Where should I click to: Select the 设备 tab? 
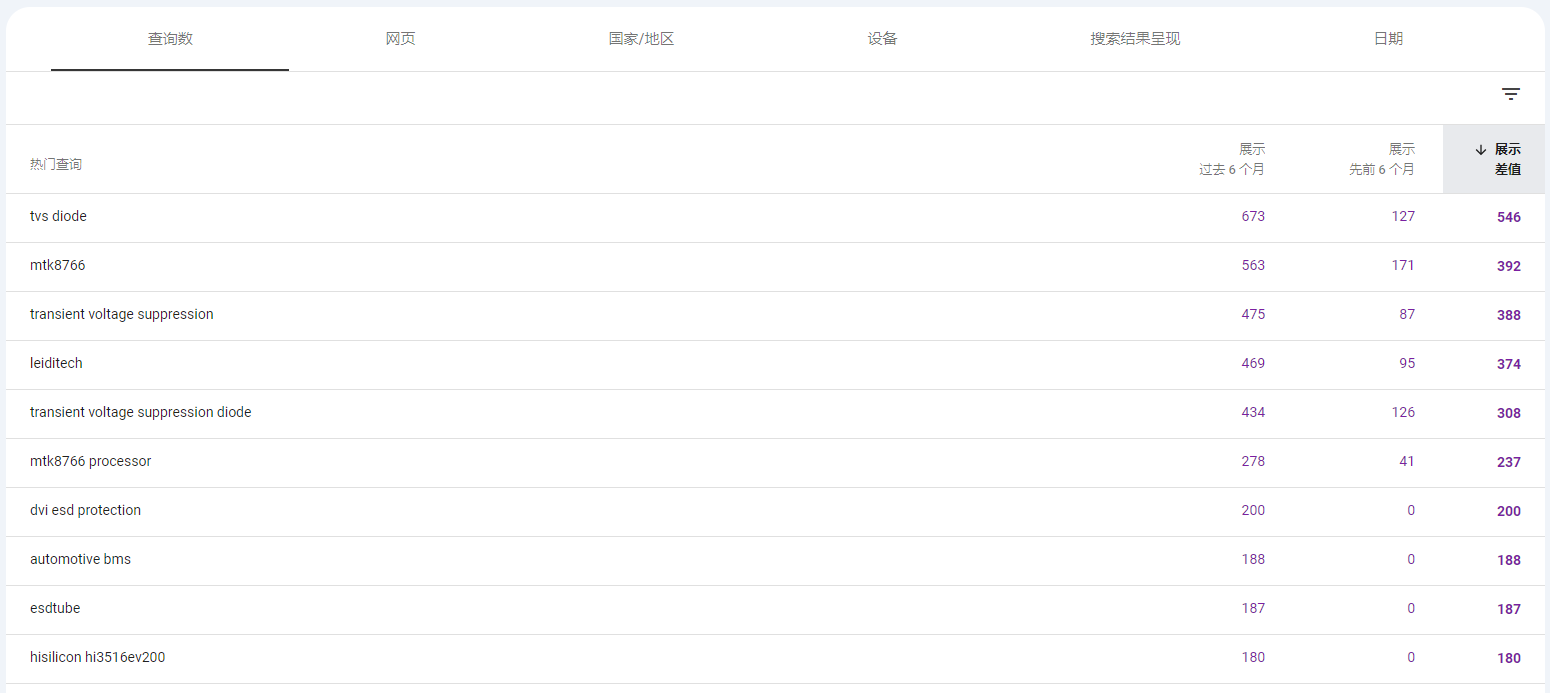tap(882, 39)
